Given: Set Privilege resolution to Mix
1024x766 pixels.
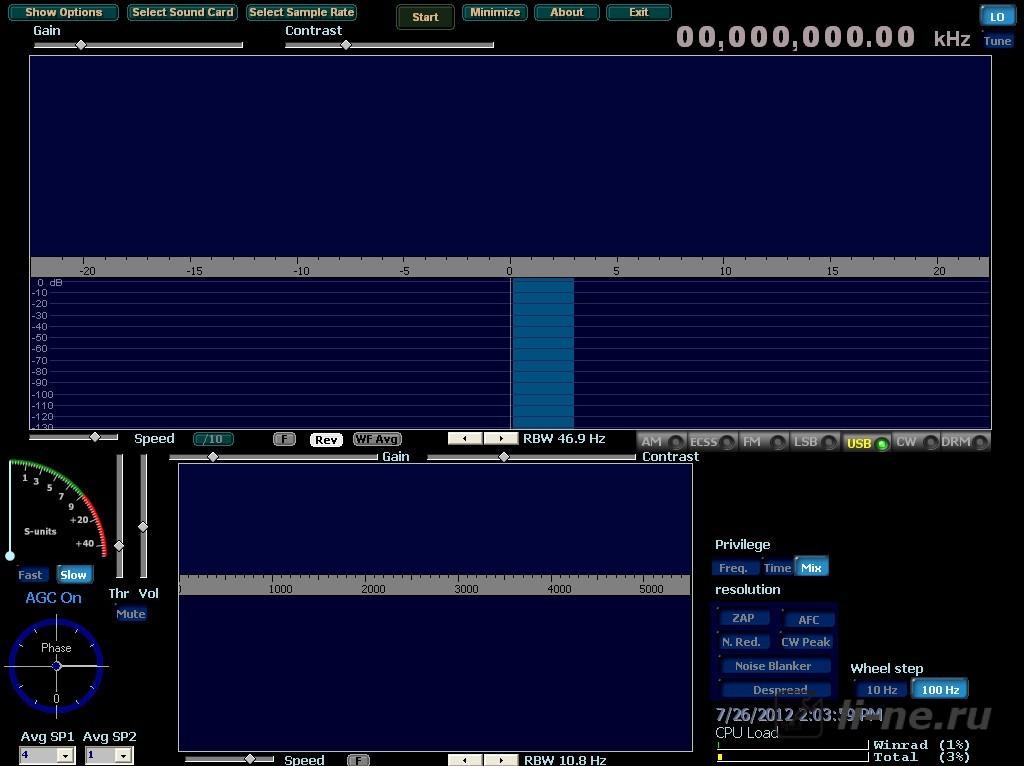Looking at the screenshot, I should click(x=811, y=567).
